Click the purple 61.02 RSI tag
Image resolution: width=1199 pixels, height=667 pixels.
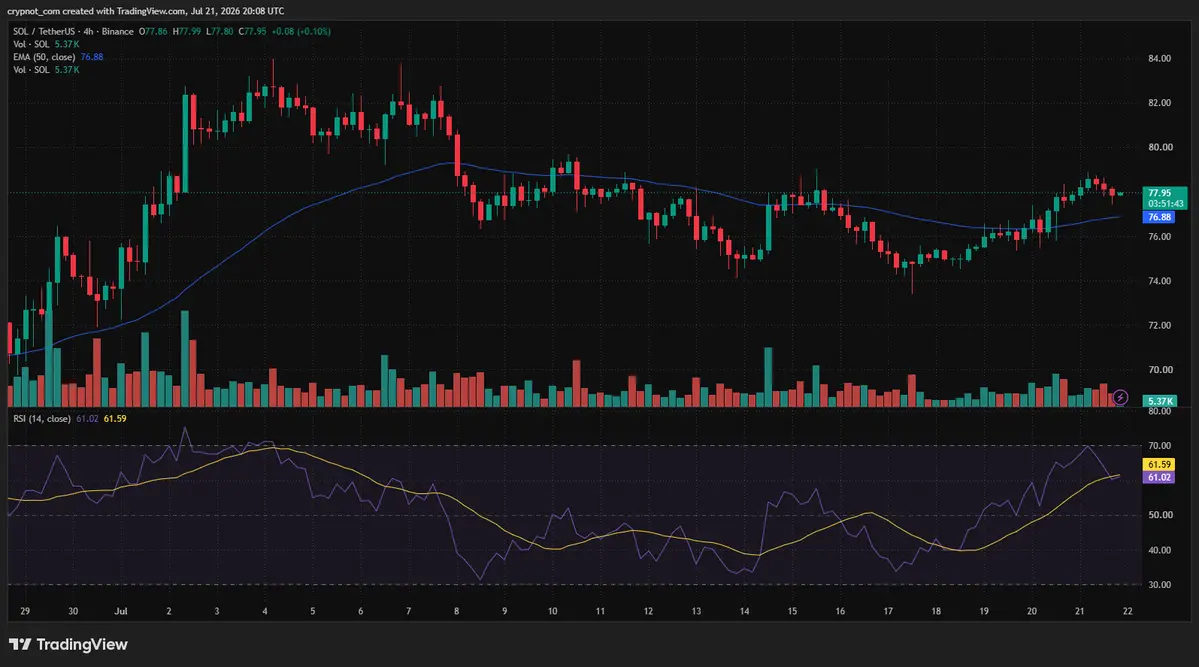(x=1159, y=477)
